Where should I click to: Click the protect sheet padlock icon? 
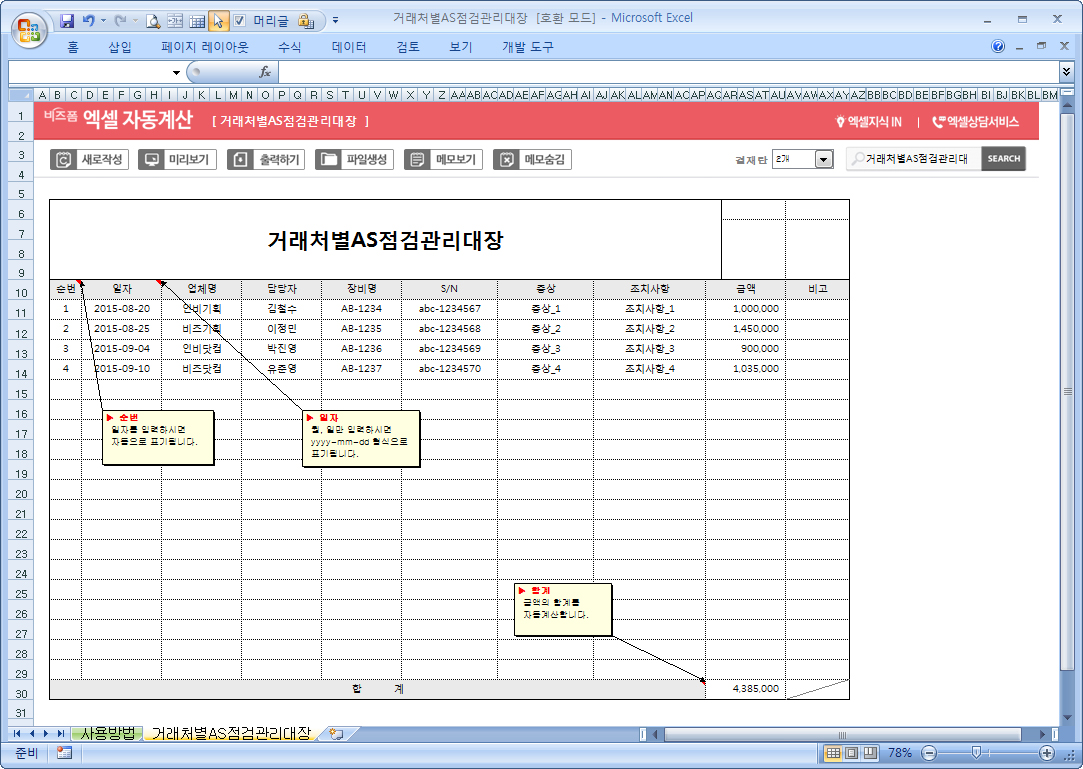(306, 21)
